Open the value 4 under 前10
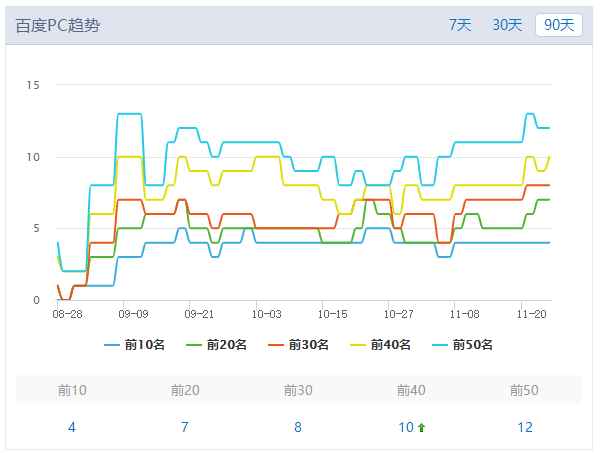 point(72,427)
